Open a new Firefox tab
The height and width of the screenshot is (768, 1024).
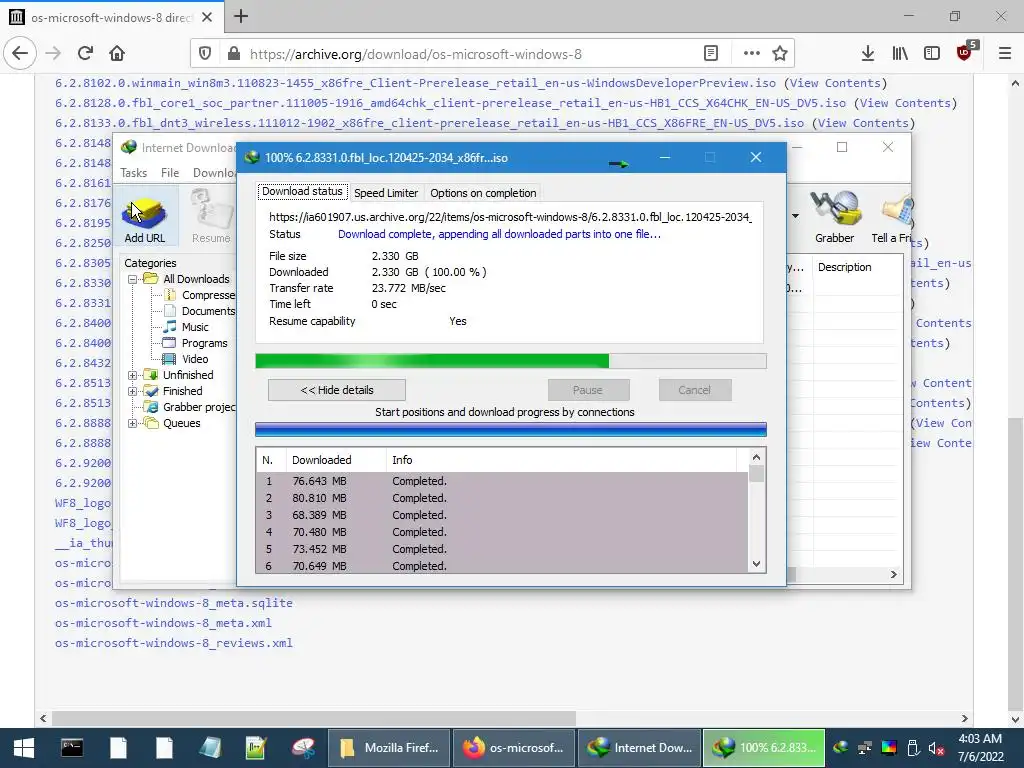click(x=241, y=16)
